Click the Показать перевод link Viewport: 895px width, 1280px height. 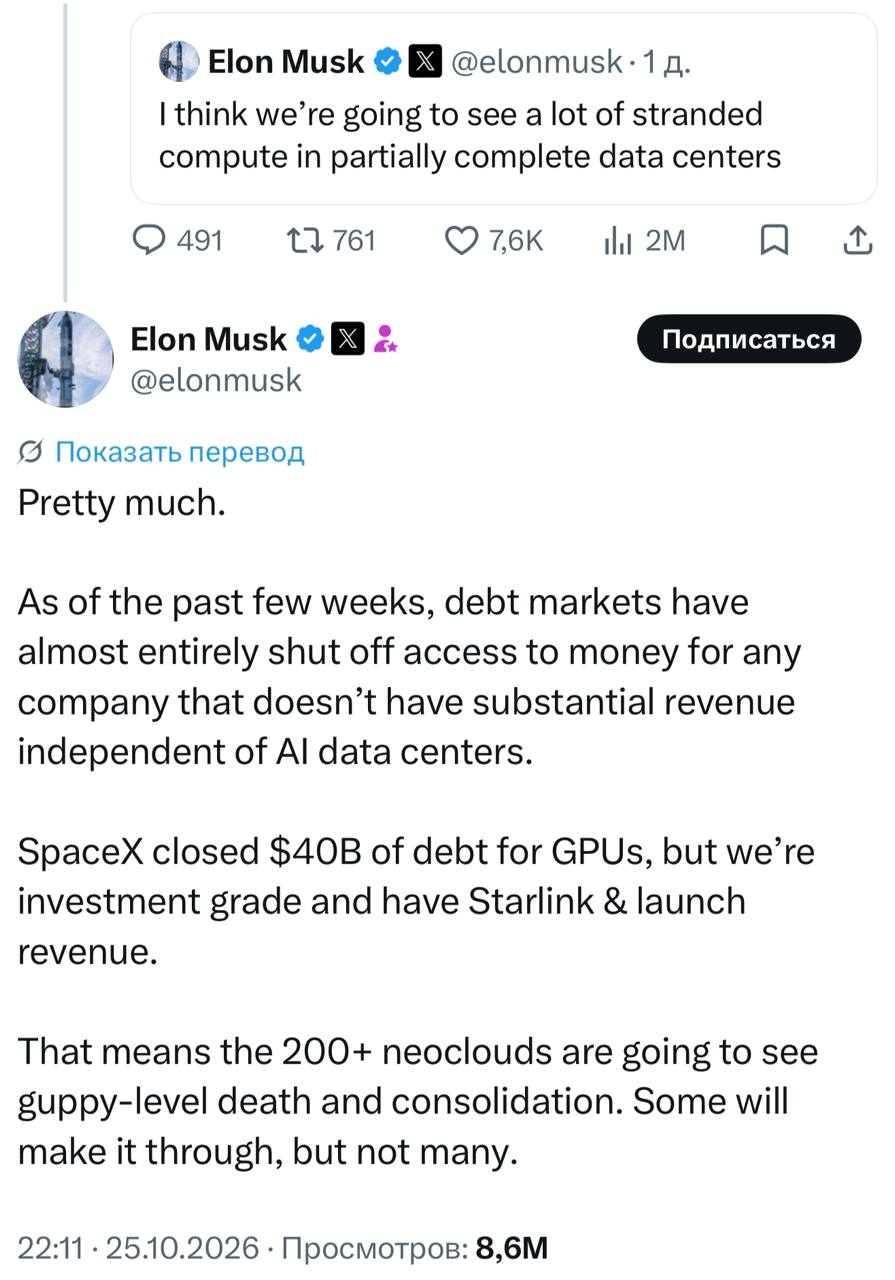[179, 452]
